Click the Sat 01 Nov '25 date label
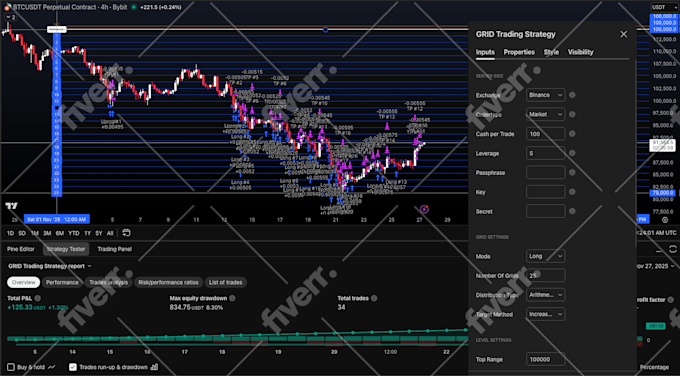This screenshot has width=680, height=376. [x=57, y=219]
